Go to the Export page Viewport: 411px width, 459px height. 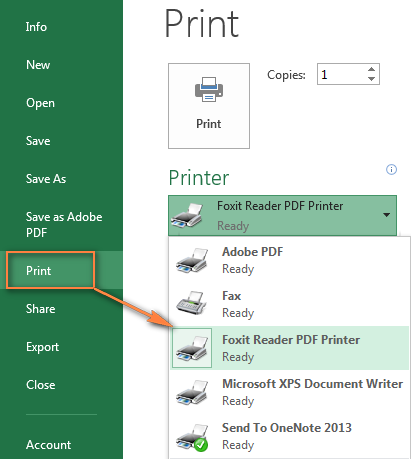(42, 347)
